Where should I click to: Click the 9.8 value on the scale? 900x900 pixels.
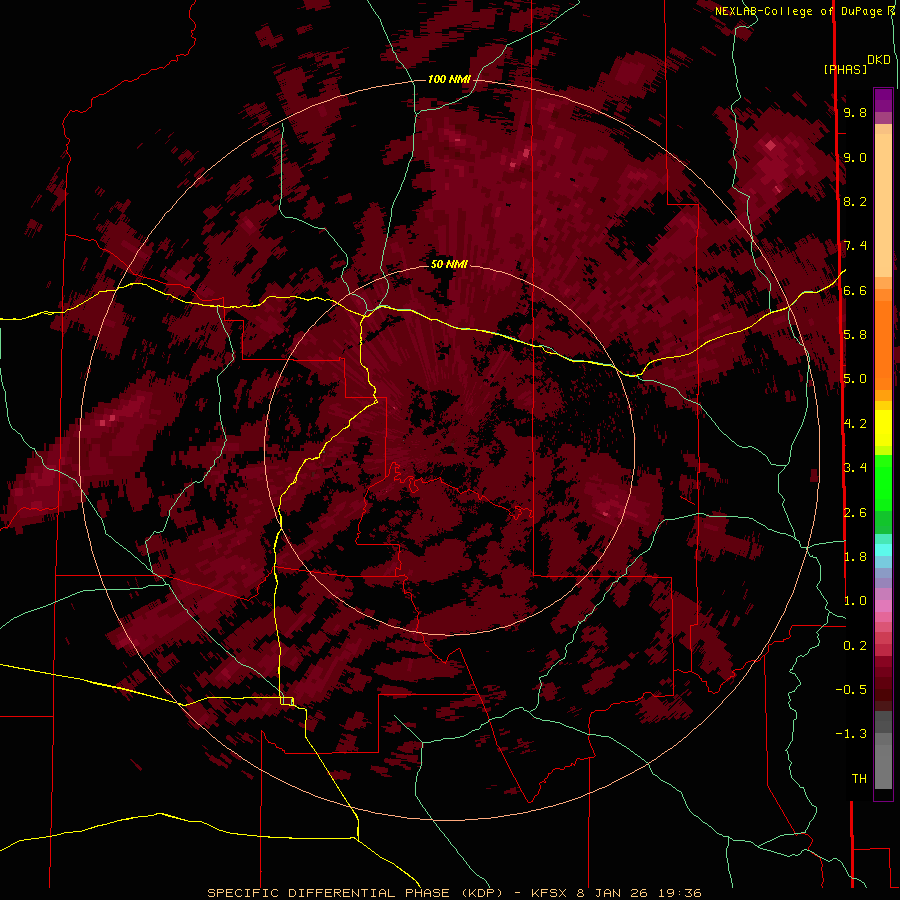(x=855, y=112)
